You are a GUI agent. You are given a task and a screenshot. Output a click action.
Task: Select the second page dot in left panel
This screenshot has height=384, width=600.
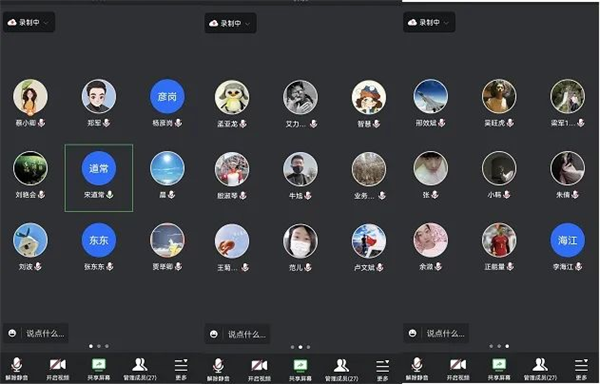click(99, 346)
